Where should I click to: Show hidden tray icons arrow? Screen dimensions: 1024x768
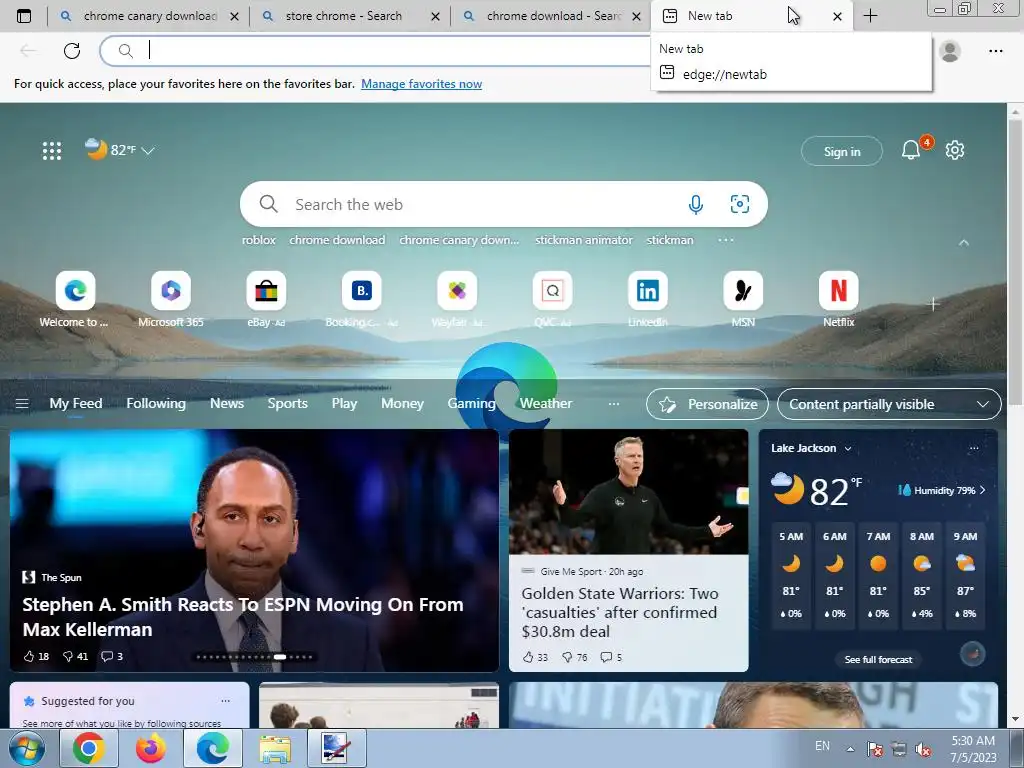850,749
